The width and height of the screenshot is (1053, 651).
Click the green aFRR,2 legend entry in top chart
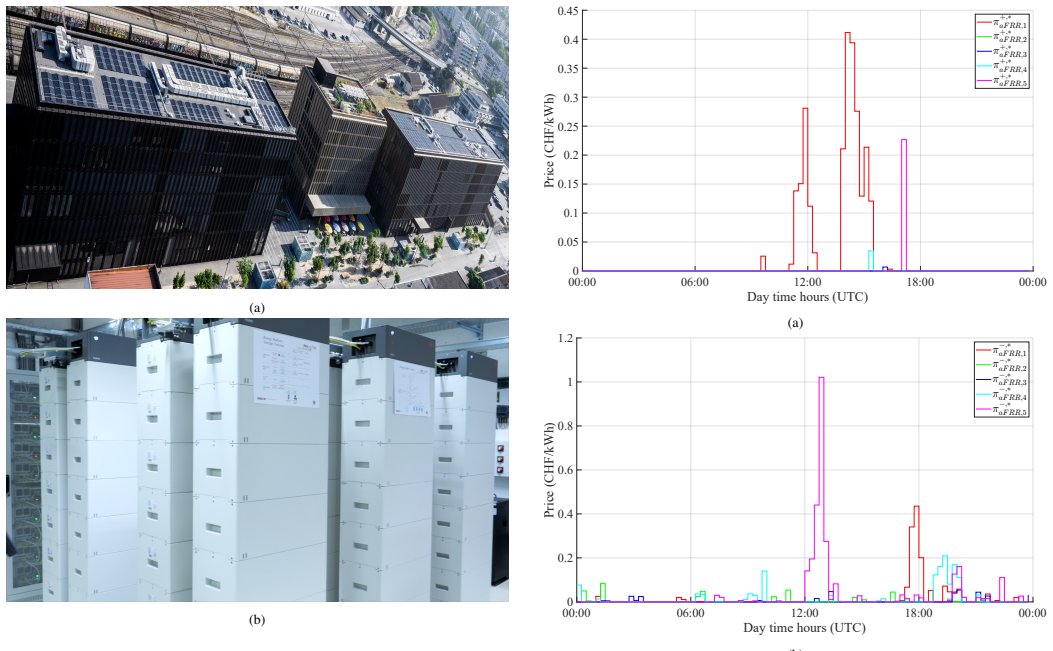click(1002, 38)
